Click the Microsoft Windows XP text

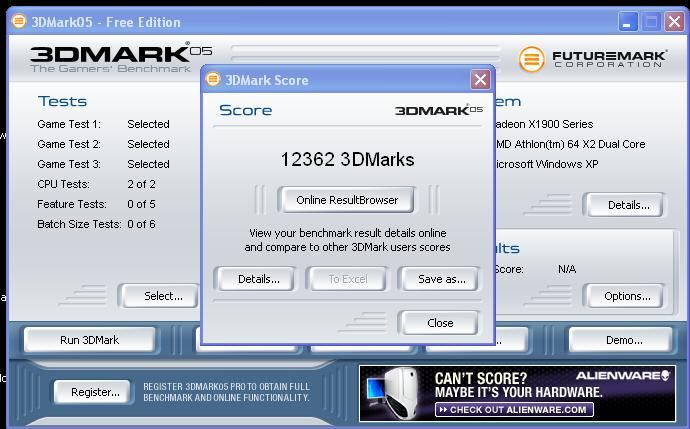point(547,164)
